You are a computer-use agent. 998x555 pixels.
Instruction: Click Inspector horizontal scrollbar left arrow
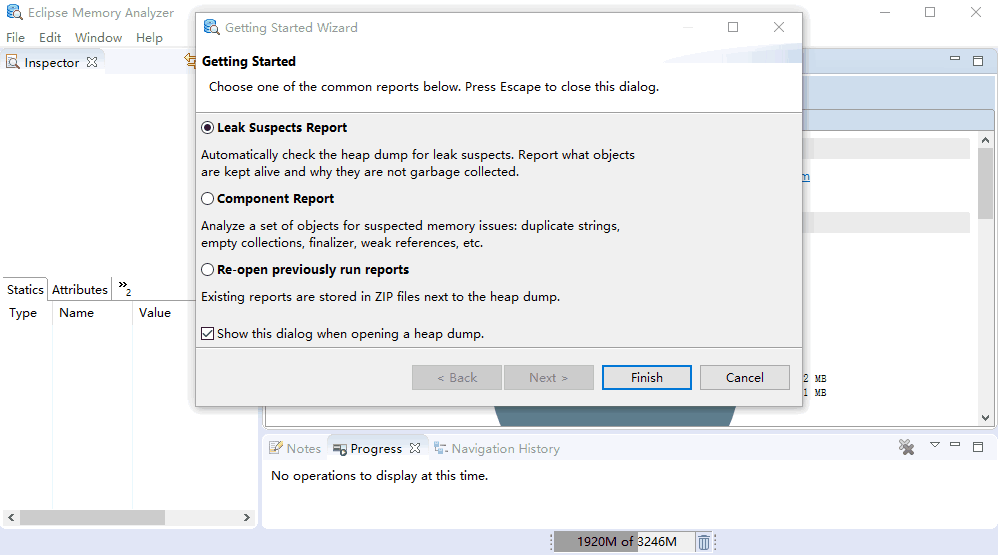point(11,517)
